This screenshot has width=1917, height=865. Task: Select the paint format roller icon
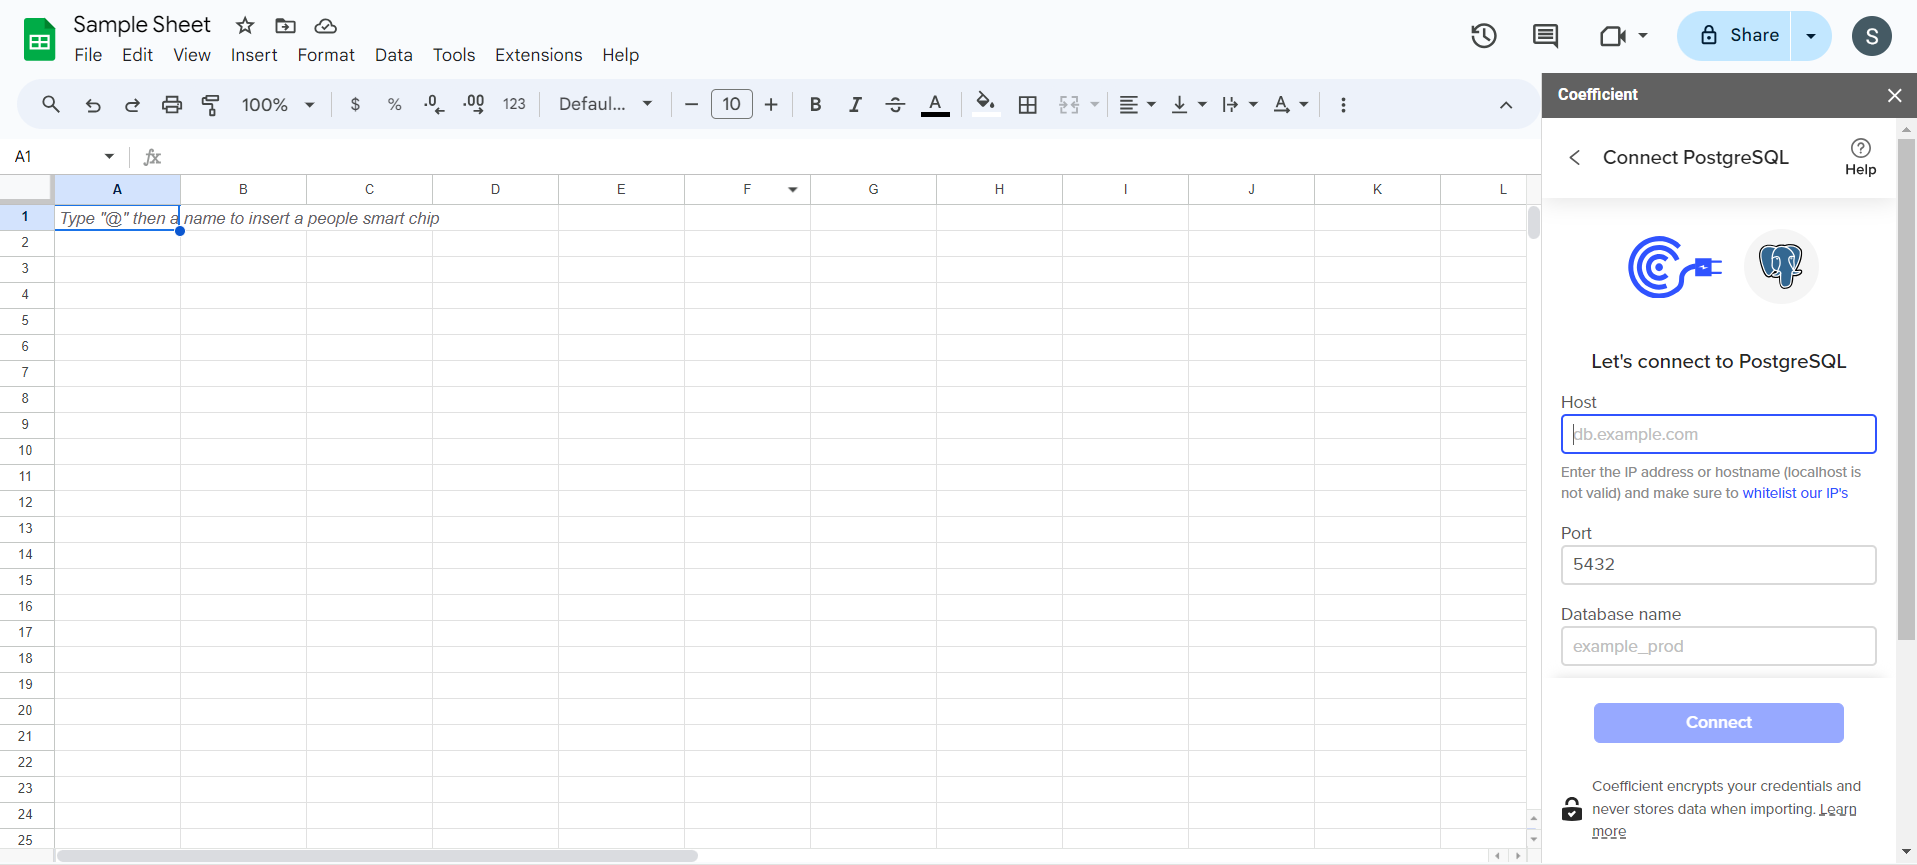pyautogui.click(x=211, y=105)
